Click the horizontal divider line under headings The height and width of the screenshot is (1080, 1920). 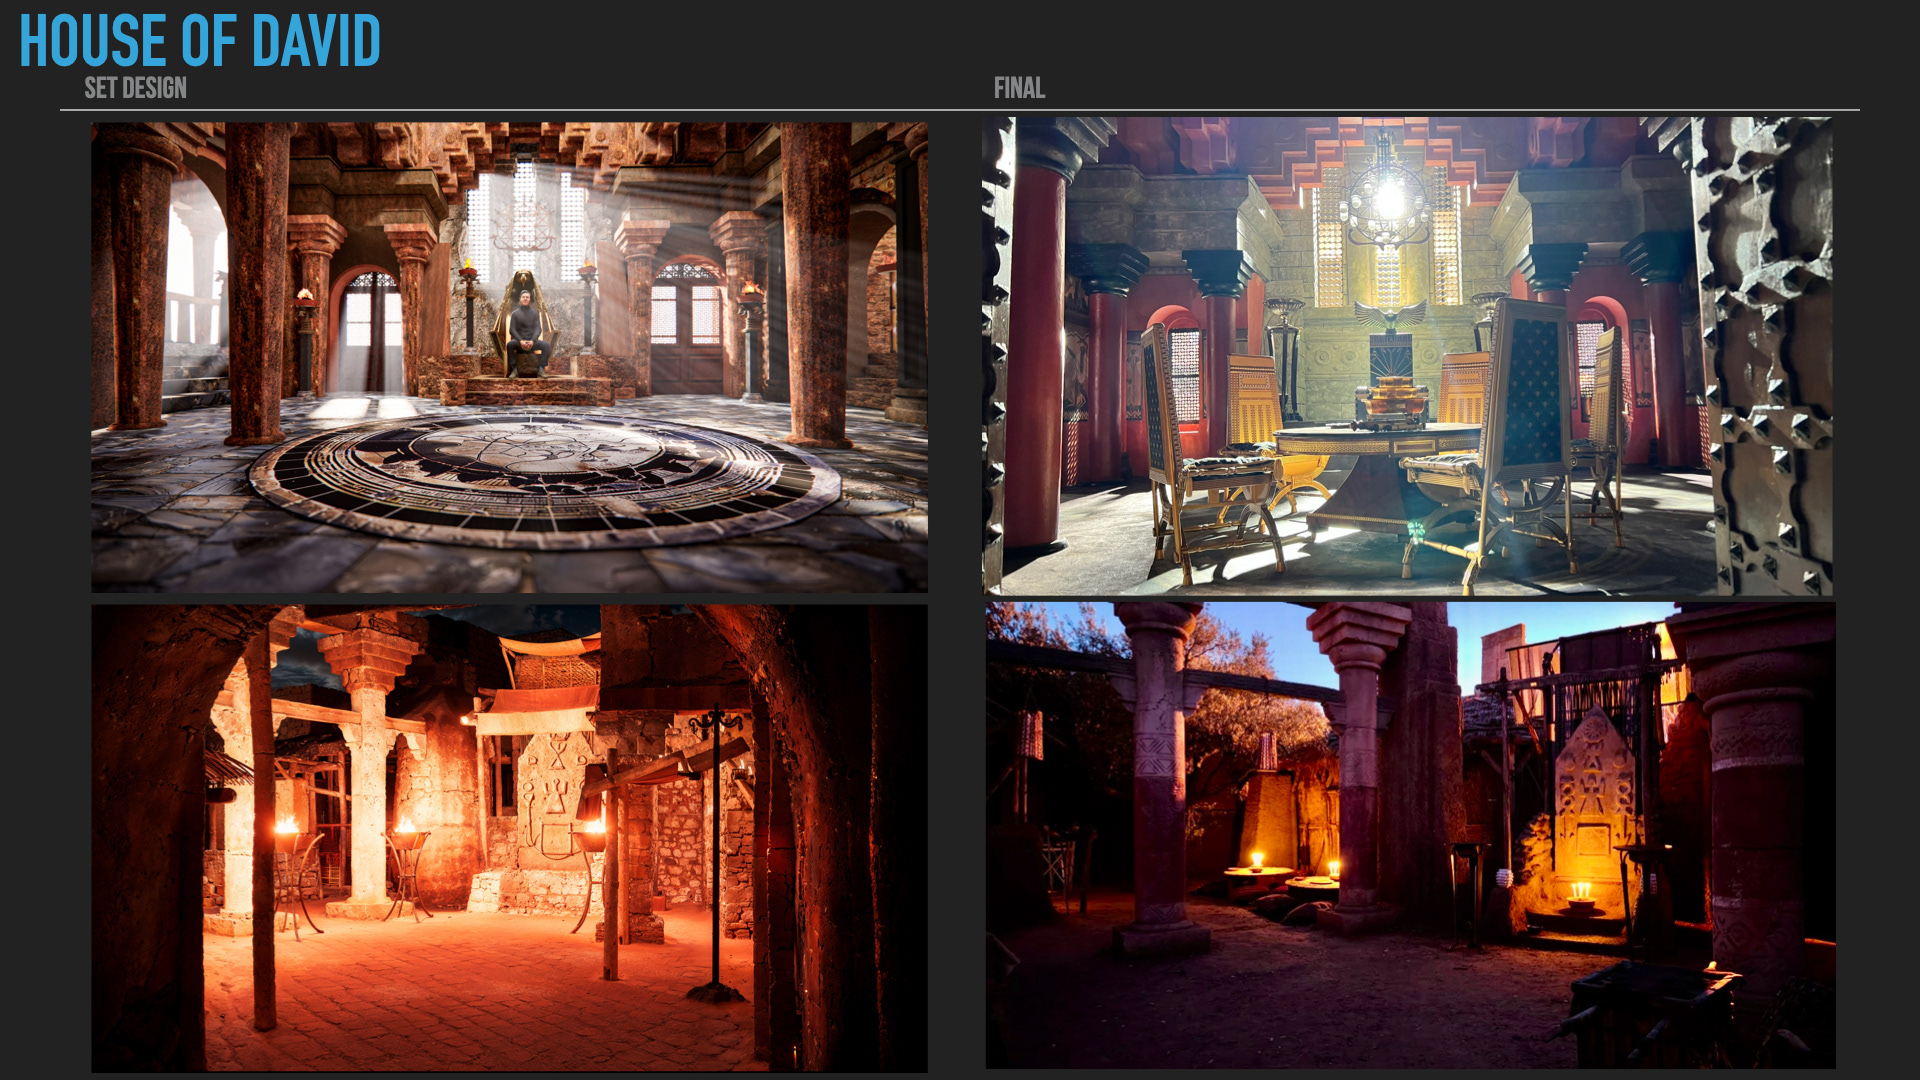960,110
